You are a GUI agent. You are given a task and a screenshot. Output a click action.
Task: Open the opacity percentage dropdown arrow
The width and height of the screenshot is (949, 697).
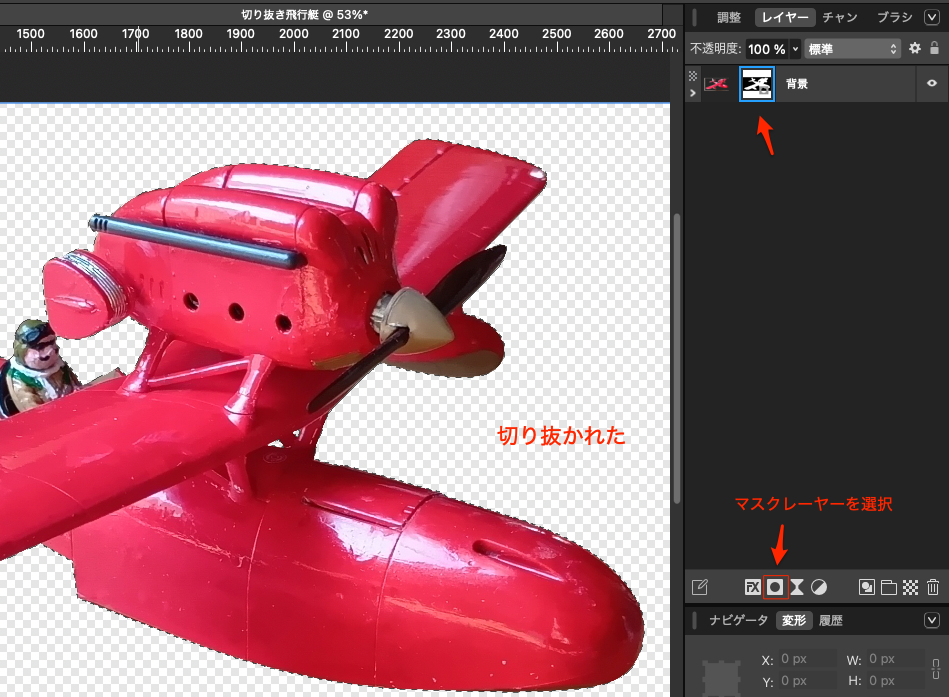click(795, 49)
